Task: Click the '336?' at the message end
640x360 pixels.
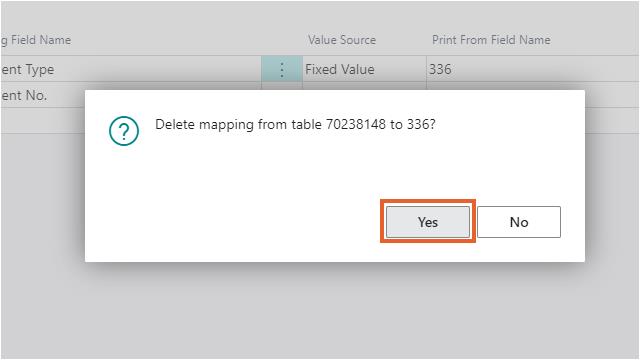Action: point(421,124)
